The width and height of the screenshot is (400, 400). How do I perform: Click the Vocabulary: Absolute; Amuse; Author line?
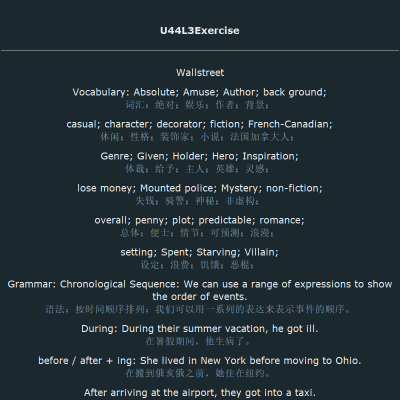point(200,92)
